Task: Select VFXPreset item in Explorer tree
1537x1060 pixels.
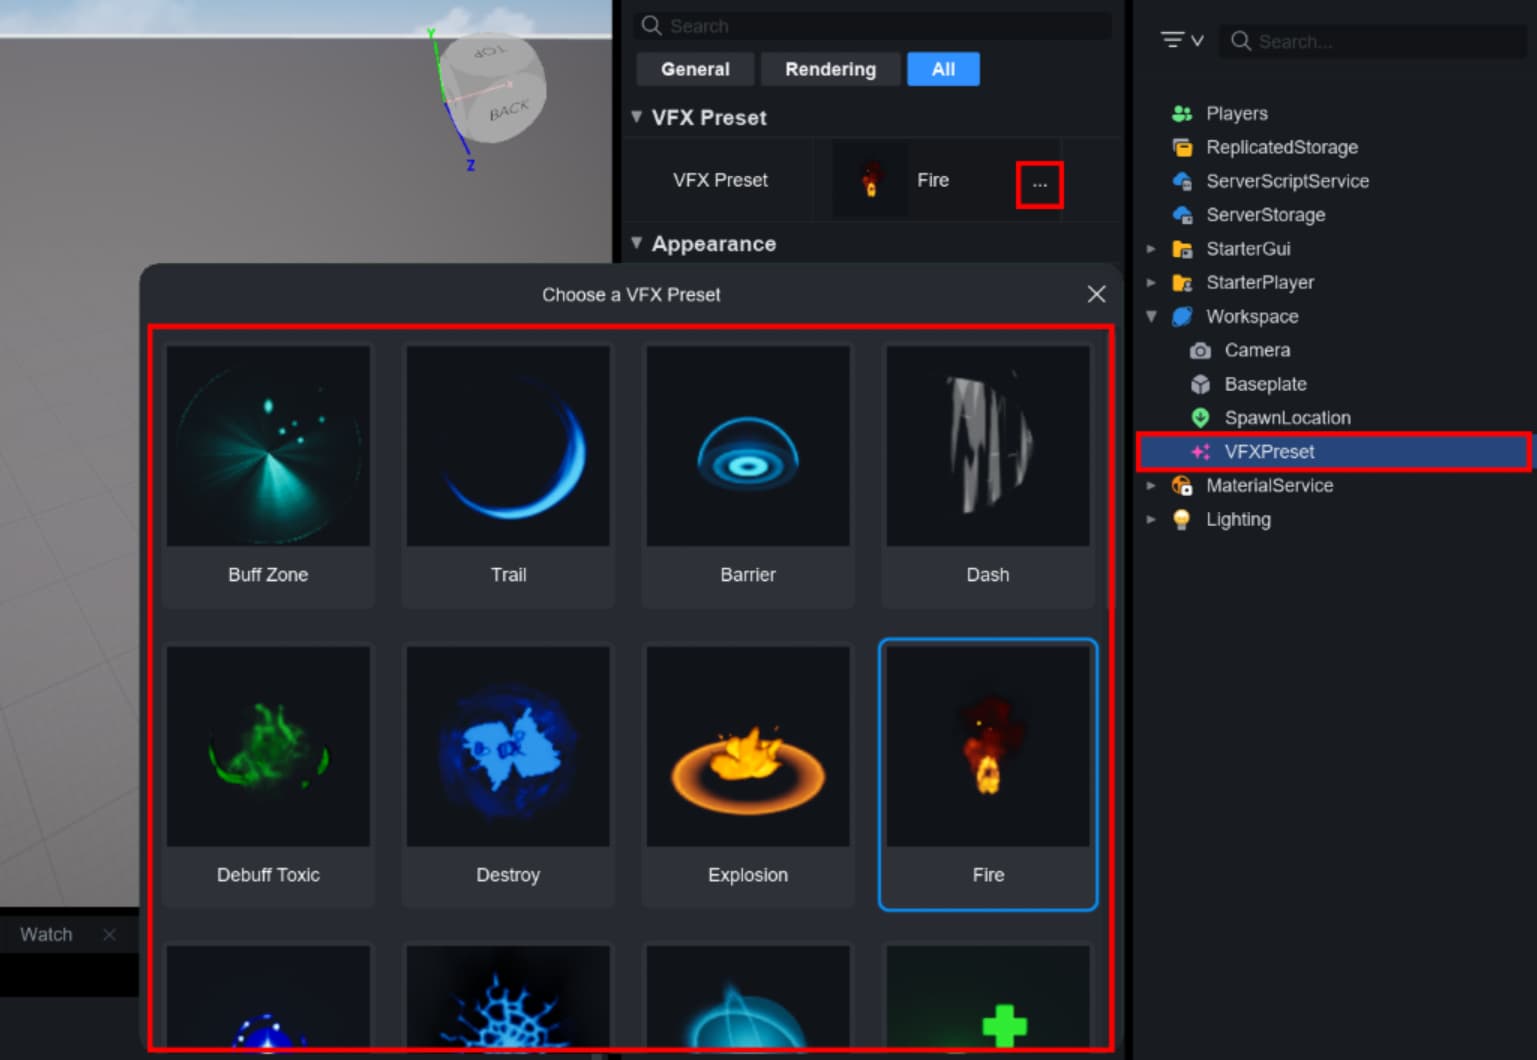Action: tap(1269, 452)
